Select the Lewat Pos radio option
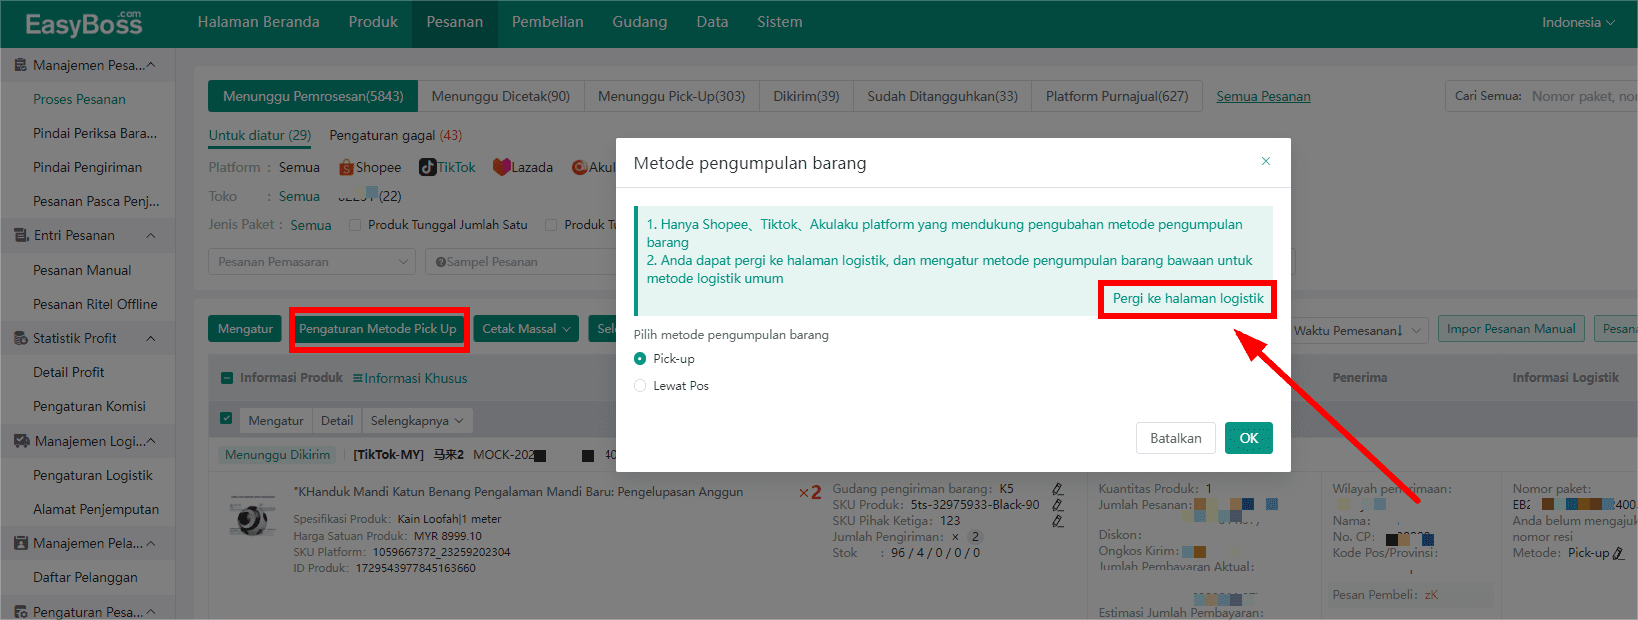This screenshot has width=1638, height=620. click(x=640, y=386)
